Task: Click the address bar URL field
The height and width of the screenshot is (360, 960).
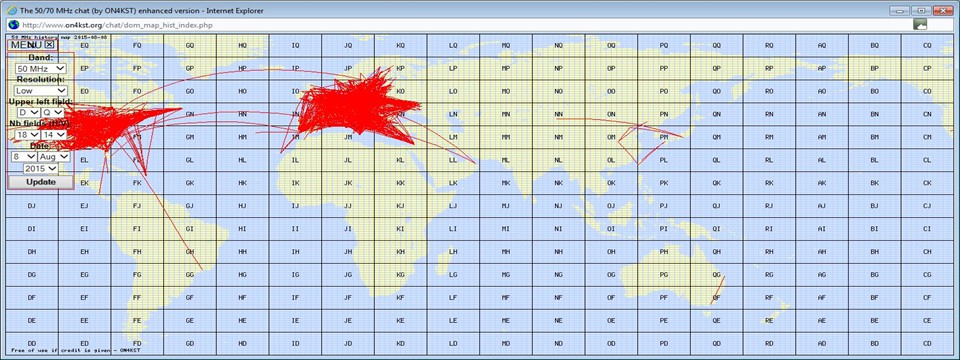Action: 465,24
